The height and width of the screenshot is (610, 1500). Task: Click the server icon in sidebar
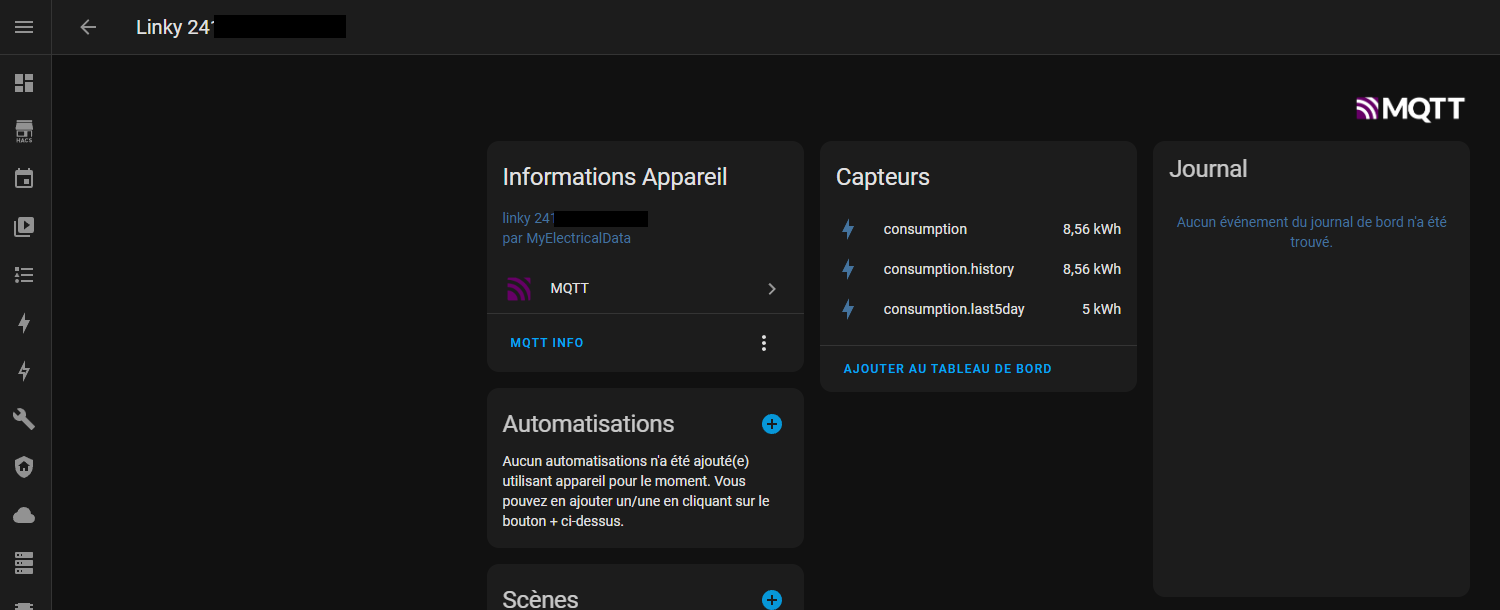pyautogui.click(x=24, y=563)
